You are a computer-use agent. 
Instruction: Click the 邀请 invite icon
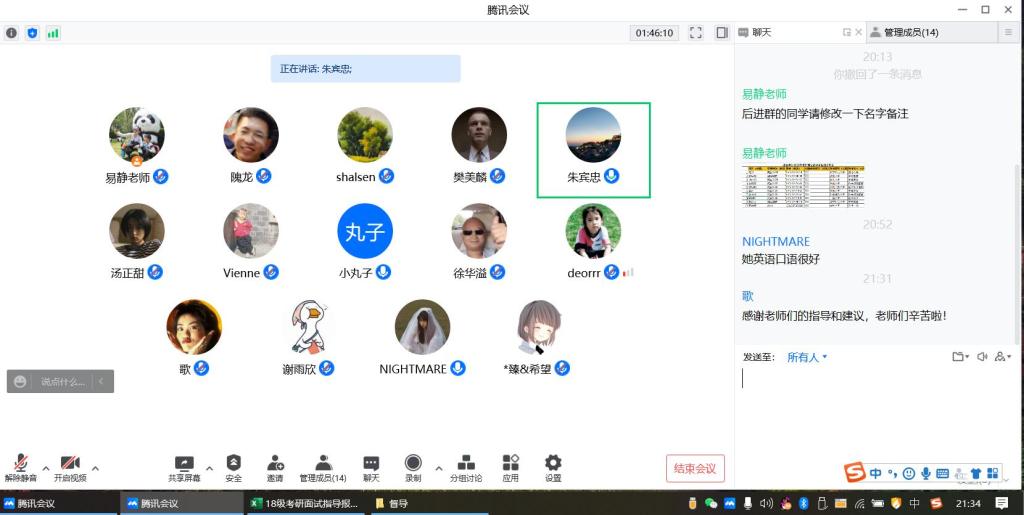[275, 463]
